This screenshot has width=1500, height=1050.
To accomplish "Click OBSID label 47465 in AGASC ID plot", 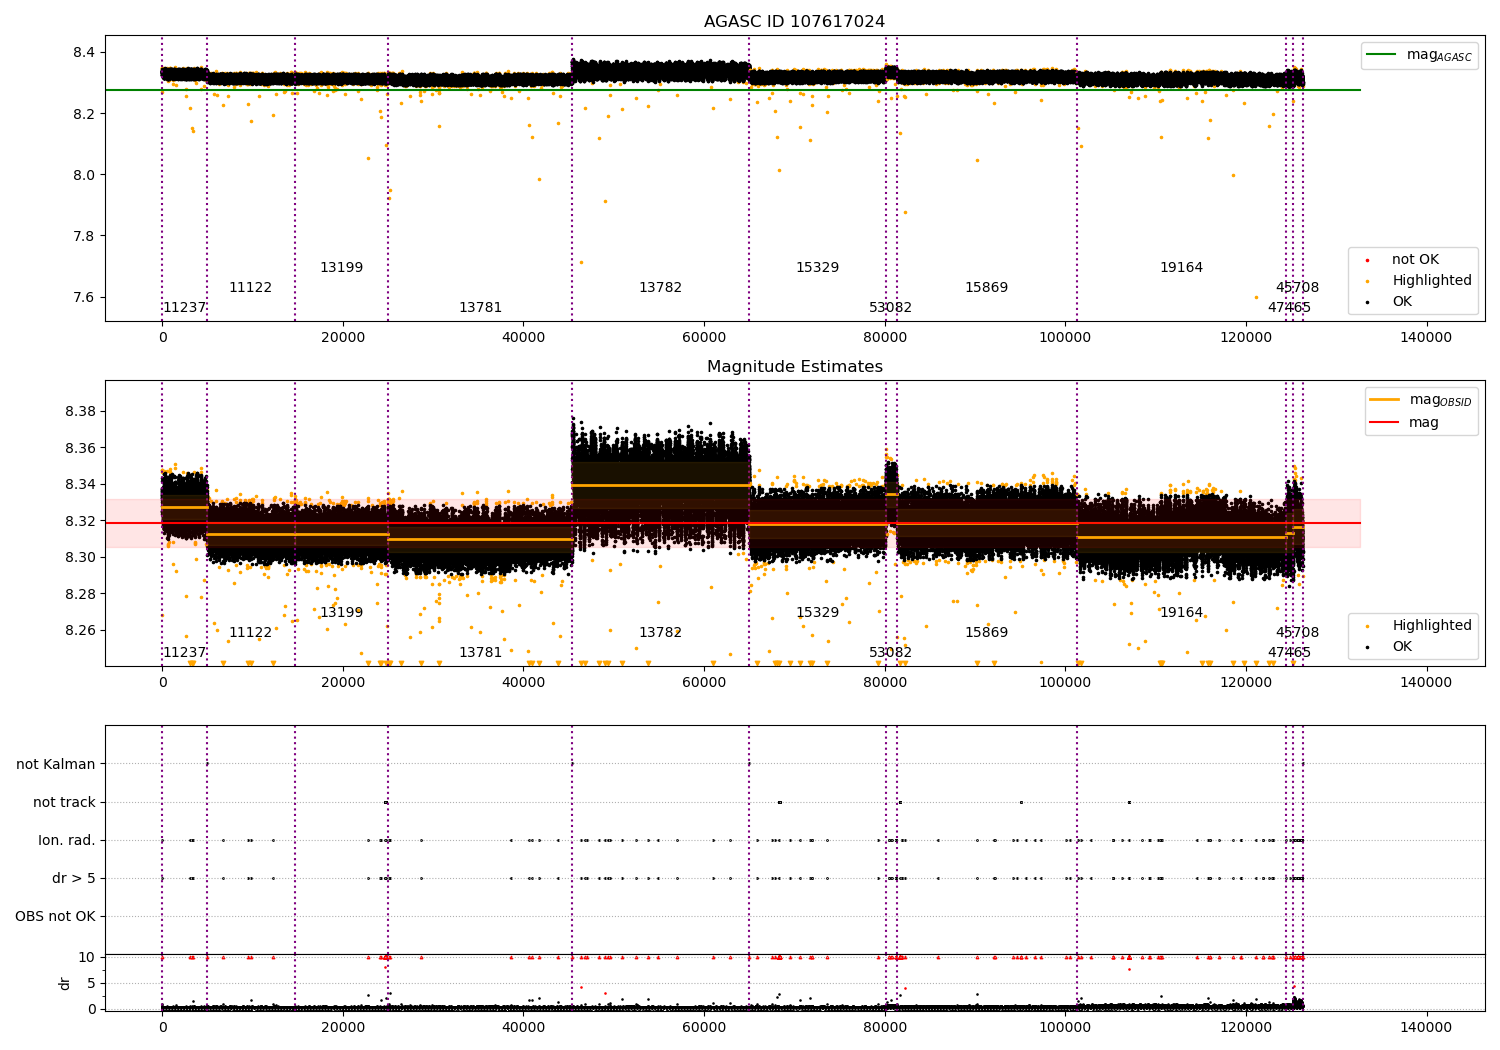I will pos(1289,308).
